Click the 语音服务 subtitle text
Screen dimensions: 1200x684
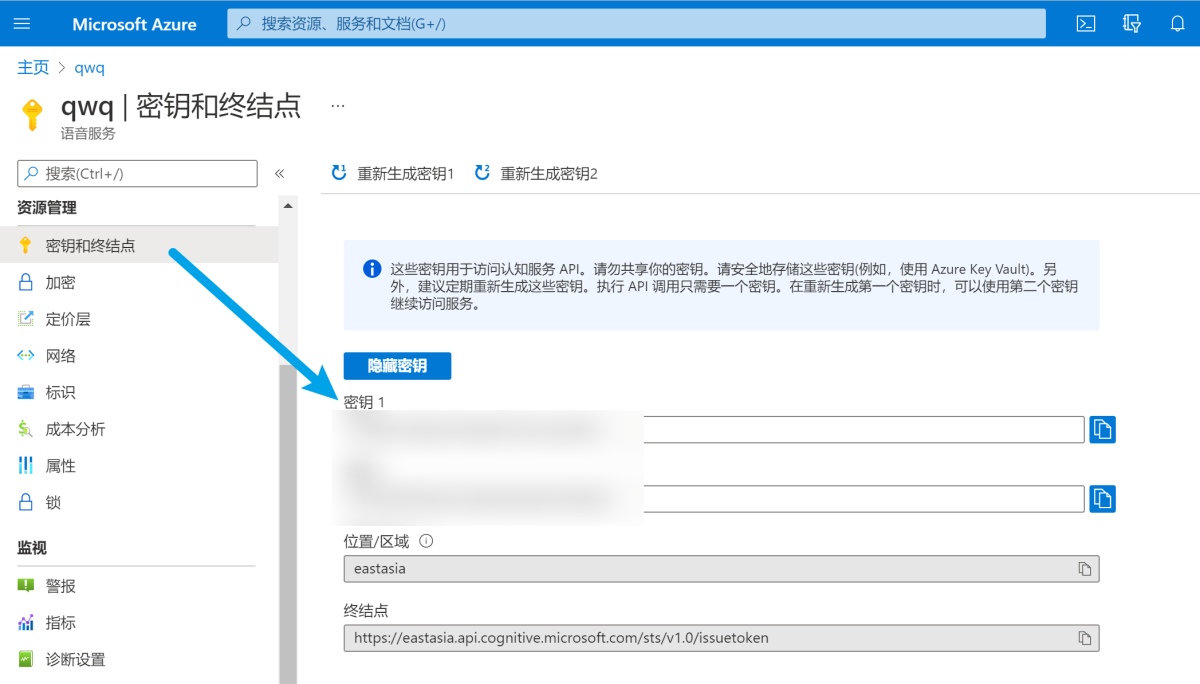coord(88,133)
